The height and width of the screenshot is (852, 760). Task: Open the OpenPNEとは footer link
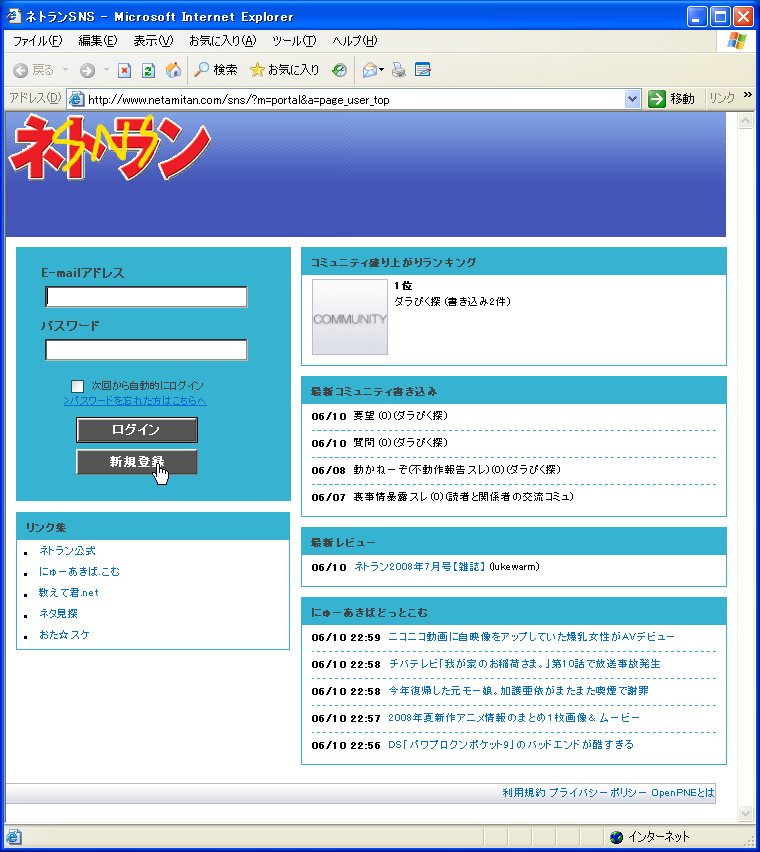click(x=683, y=793)
